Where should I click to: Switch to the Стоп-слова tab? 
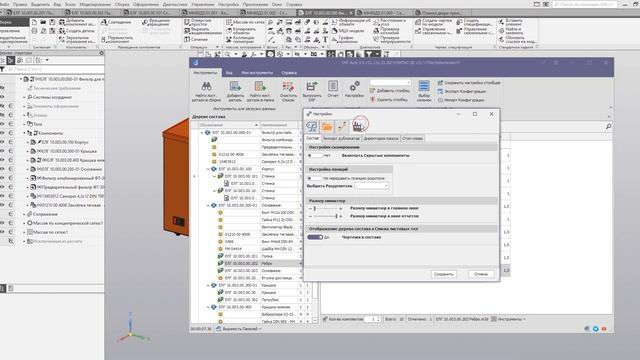point(412,138)
